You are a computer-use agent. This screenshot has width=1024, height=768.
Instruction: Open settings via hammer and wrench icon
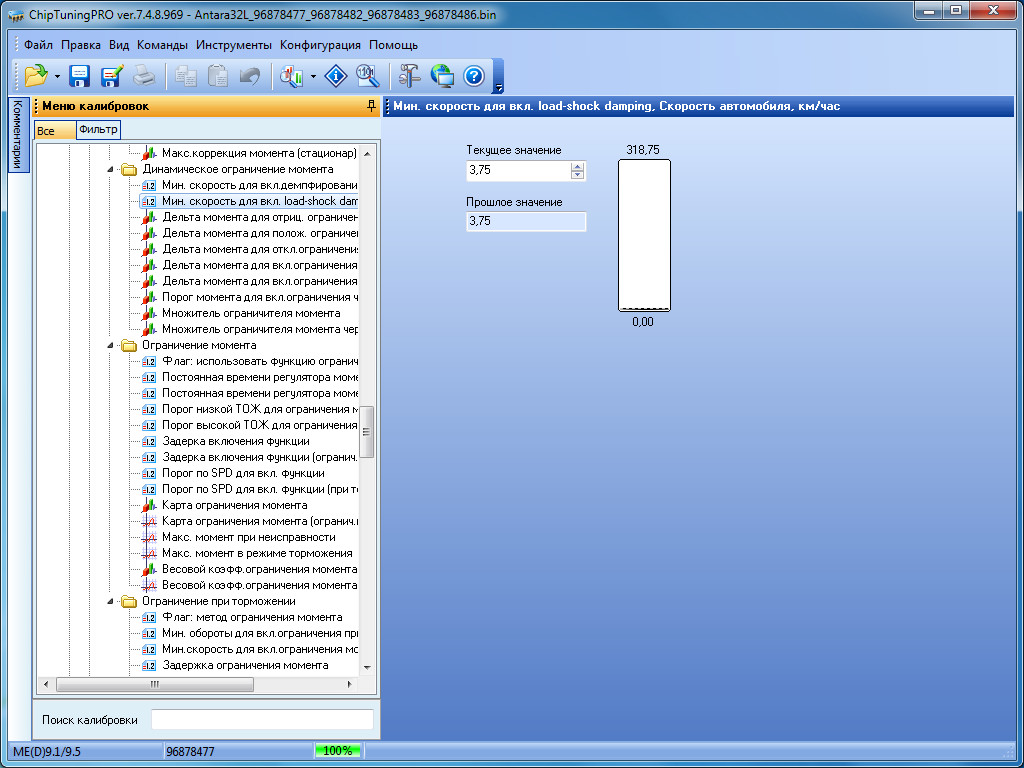pos(410,76)
